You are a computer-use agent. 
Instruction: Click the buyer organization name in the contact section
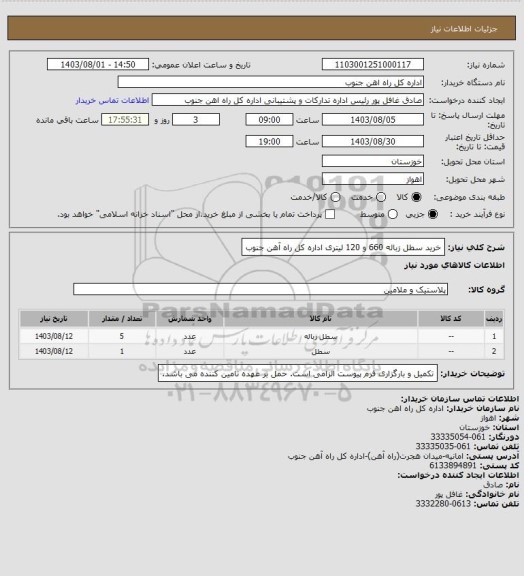click(x=405, y=408)
